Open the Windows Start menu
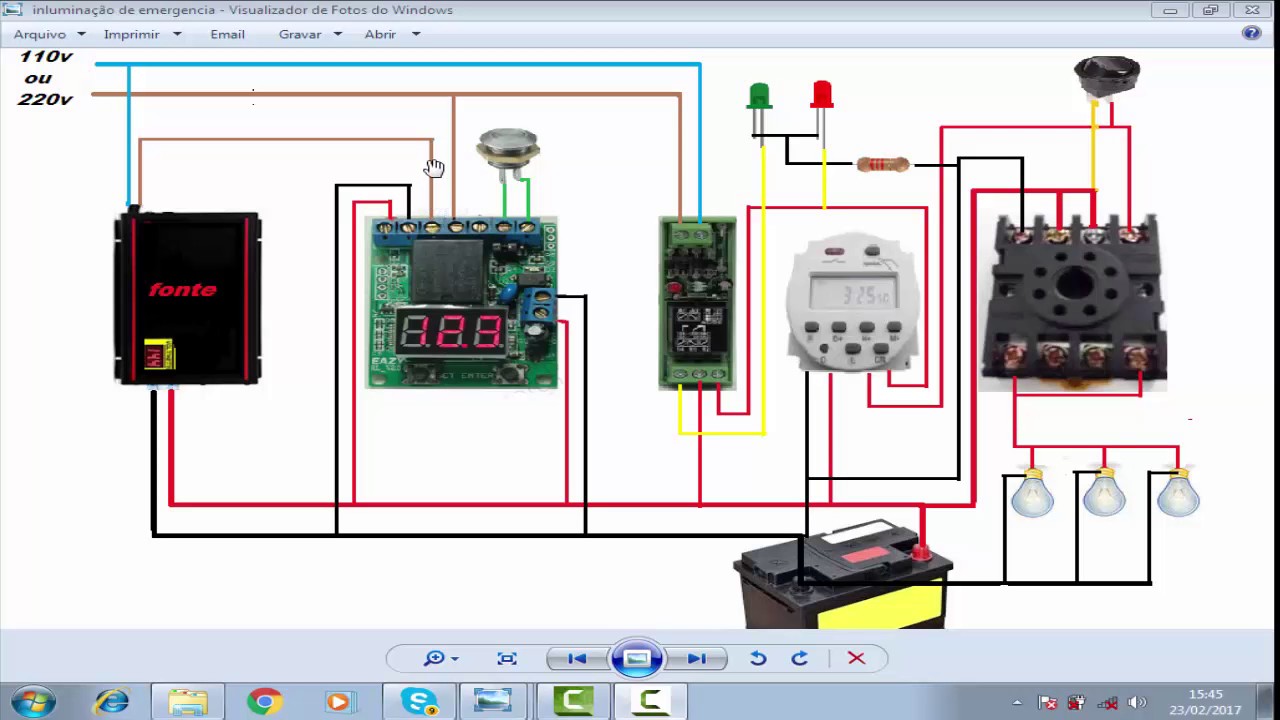 pyautogui.click(x=33, y=702)
